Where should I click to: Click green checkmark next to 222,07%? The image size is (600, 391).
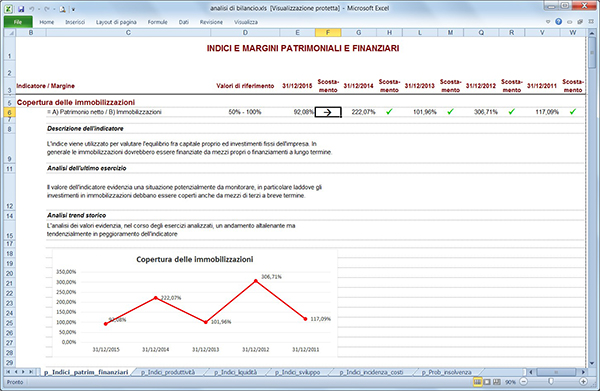tap(389, 112)
